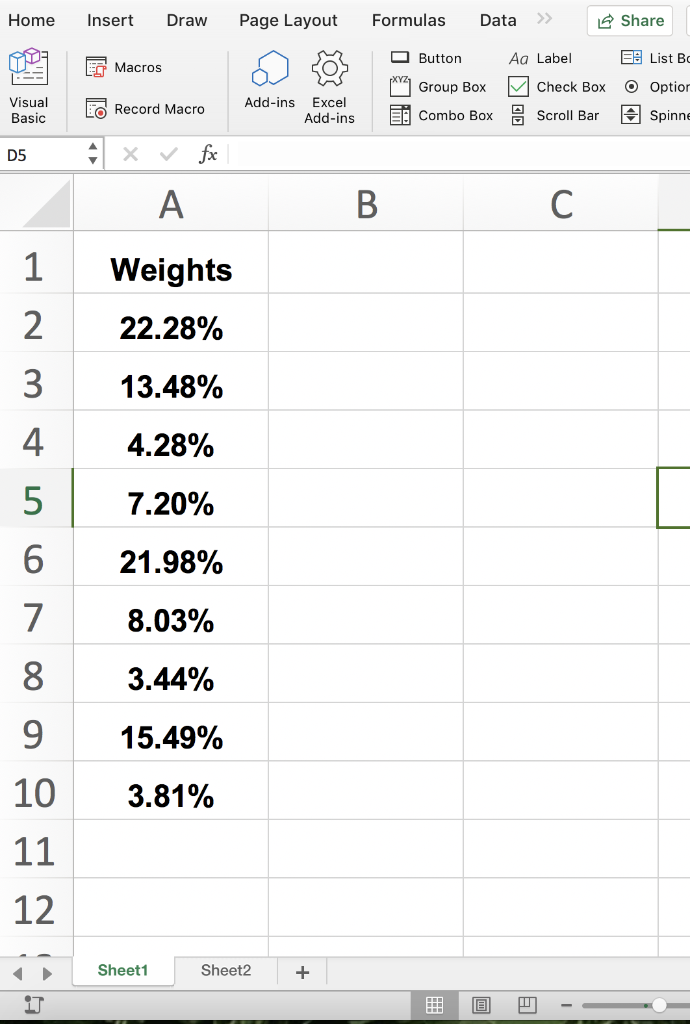
Task: Switch to the Sheet2 tab
Action: [x=224, y=970]
